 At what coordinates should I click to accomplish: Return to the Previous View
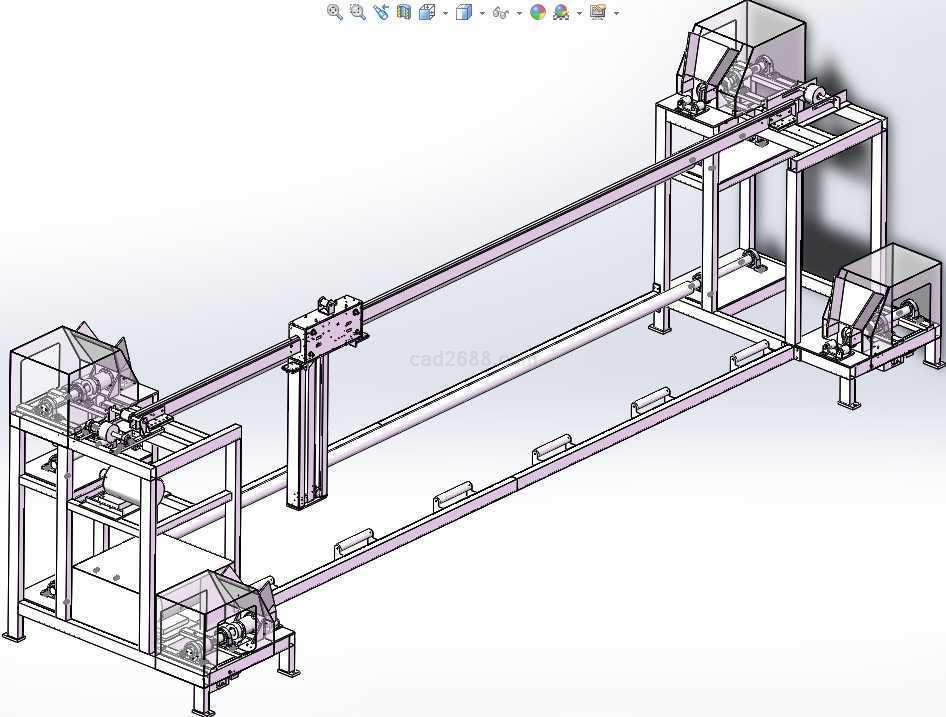[x=380, y=12]
